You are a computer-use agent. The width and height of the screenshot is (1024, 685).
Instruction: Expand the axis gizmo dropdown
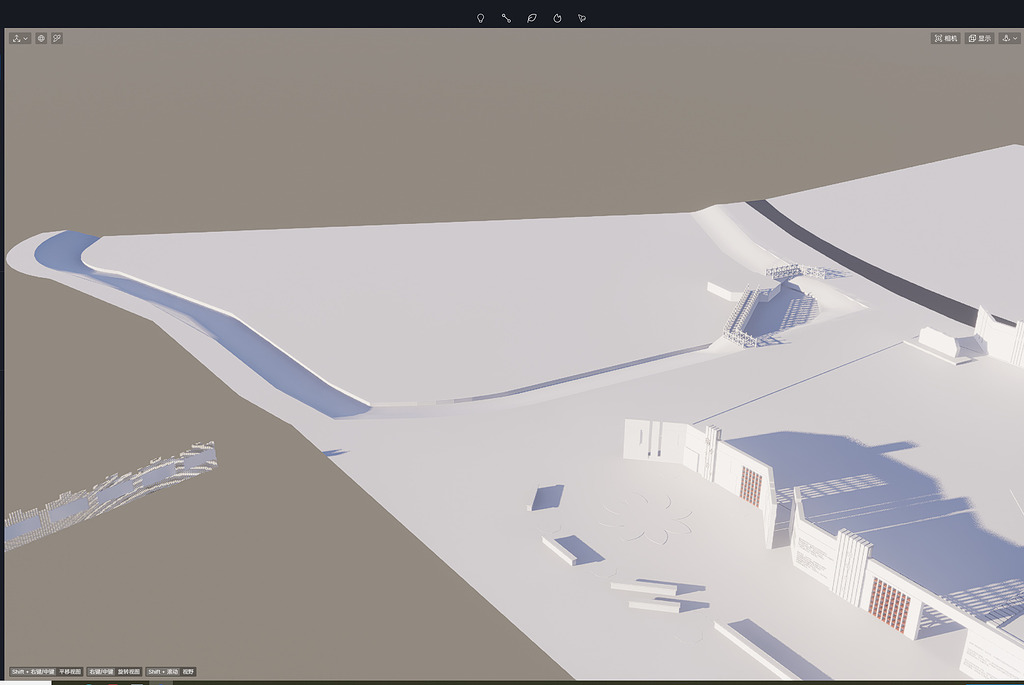[x=20, y=38]
